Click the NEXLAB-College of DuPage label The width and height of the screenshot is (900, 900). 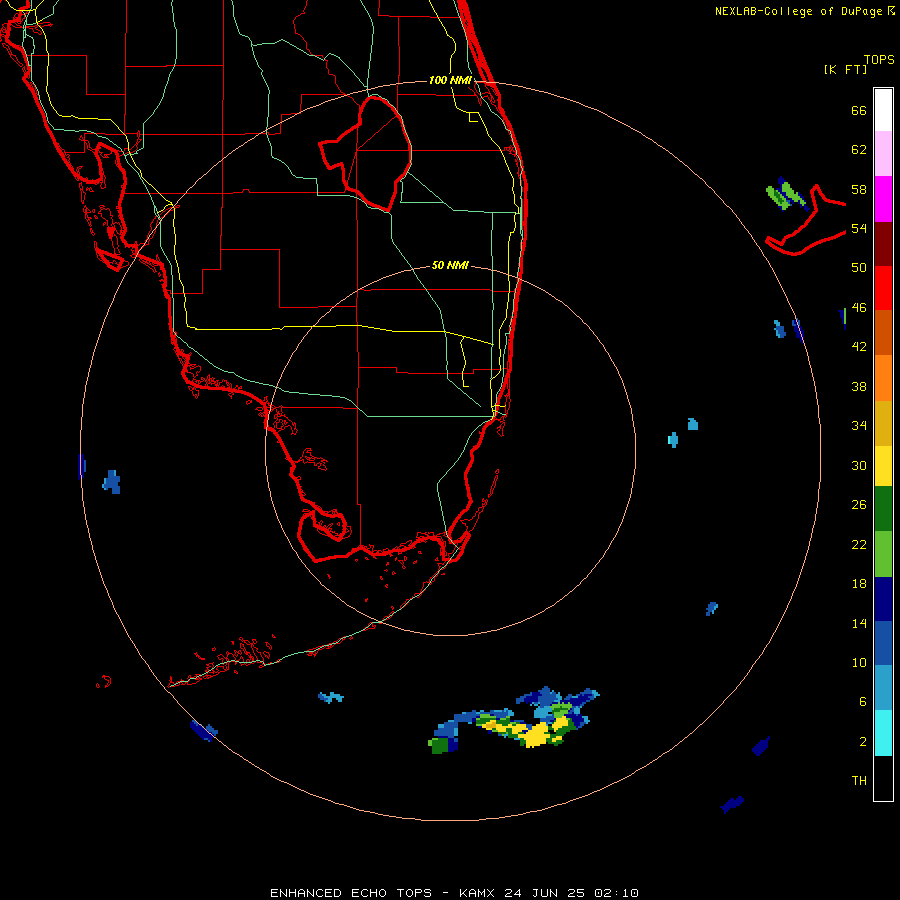pyautogui.click(x=798, y=11)
